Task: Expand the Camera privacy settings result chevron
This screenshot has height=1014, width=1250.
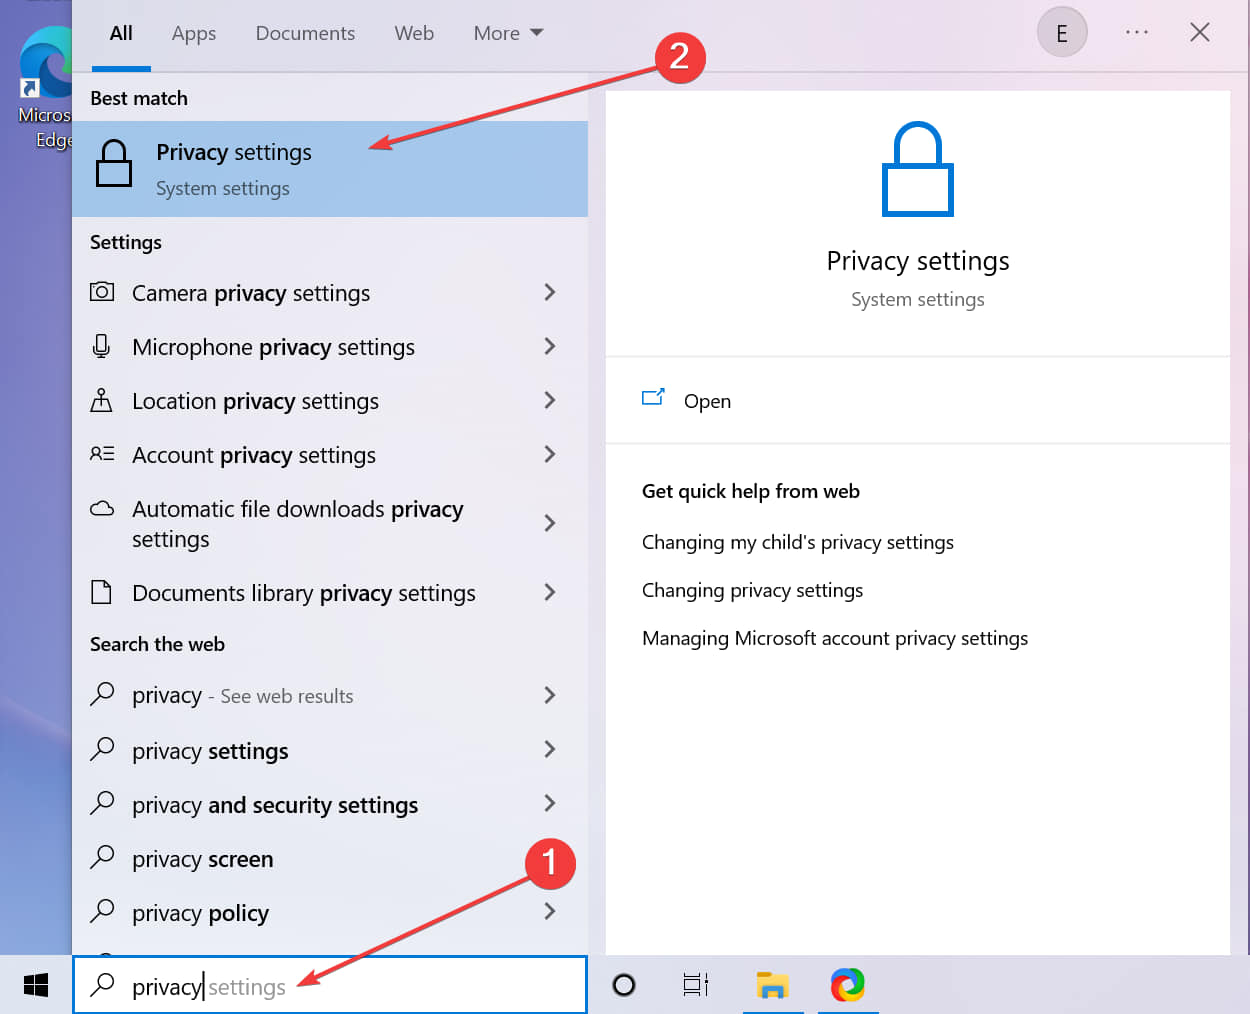Action: [x=550, y=292]
